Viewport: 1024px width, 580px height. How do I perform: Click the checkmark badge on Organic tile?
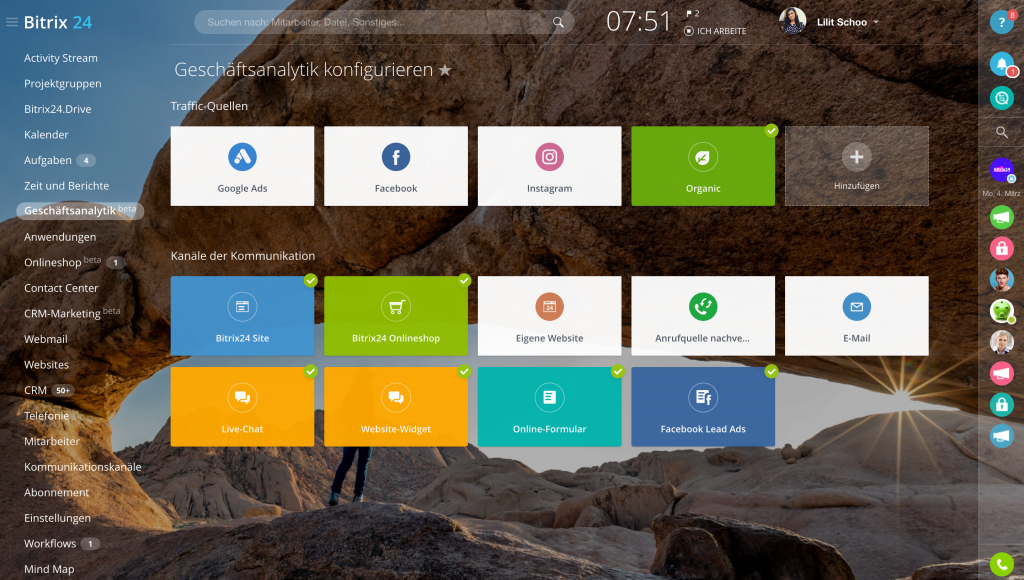(771, 131)
